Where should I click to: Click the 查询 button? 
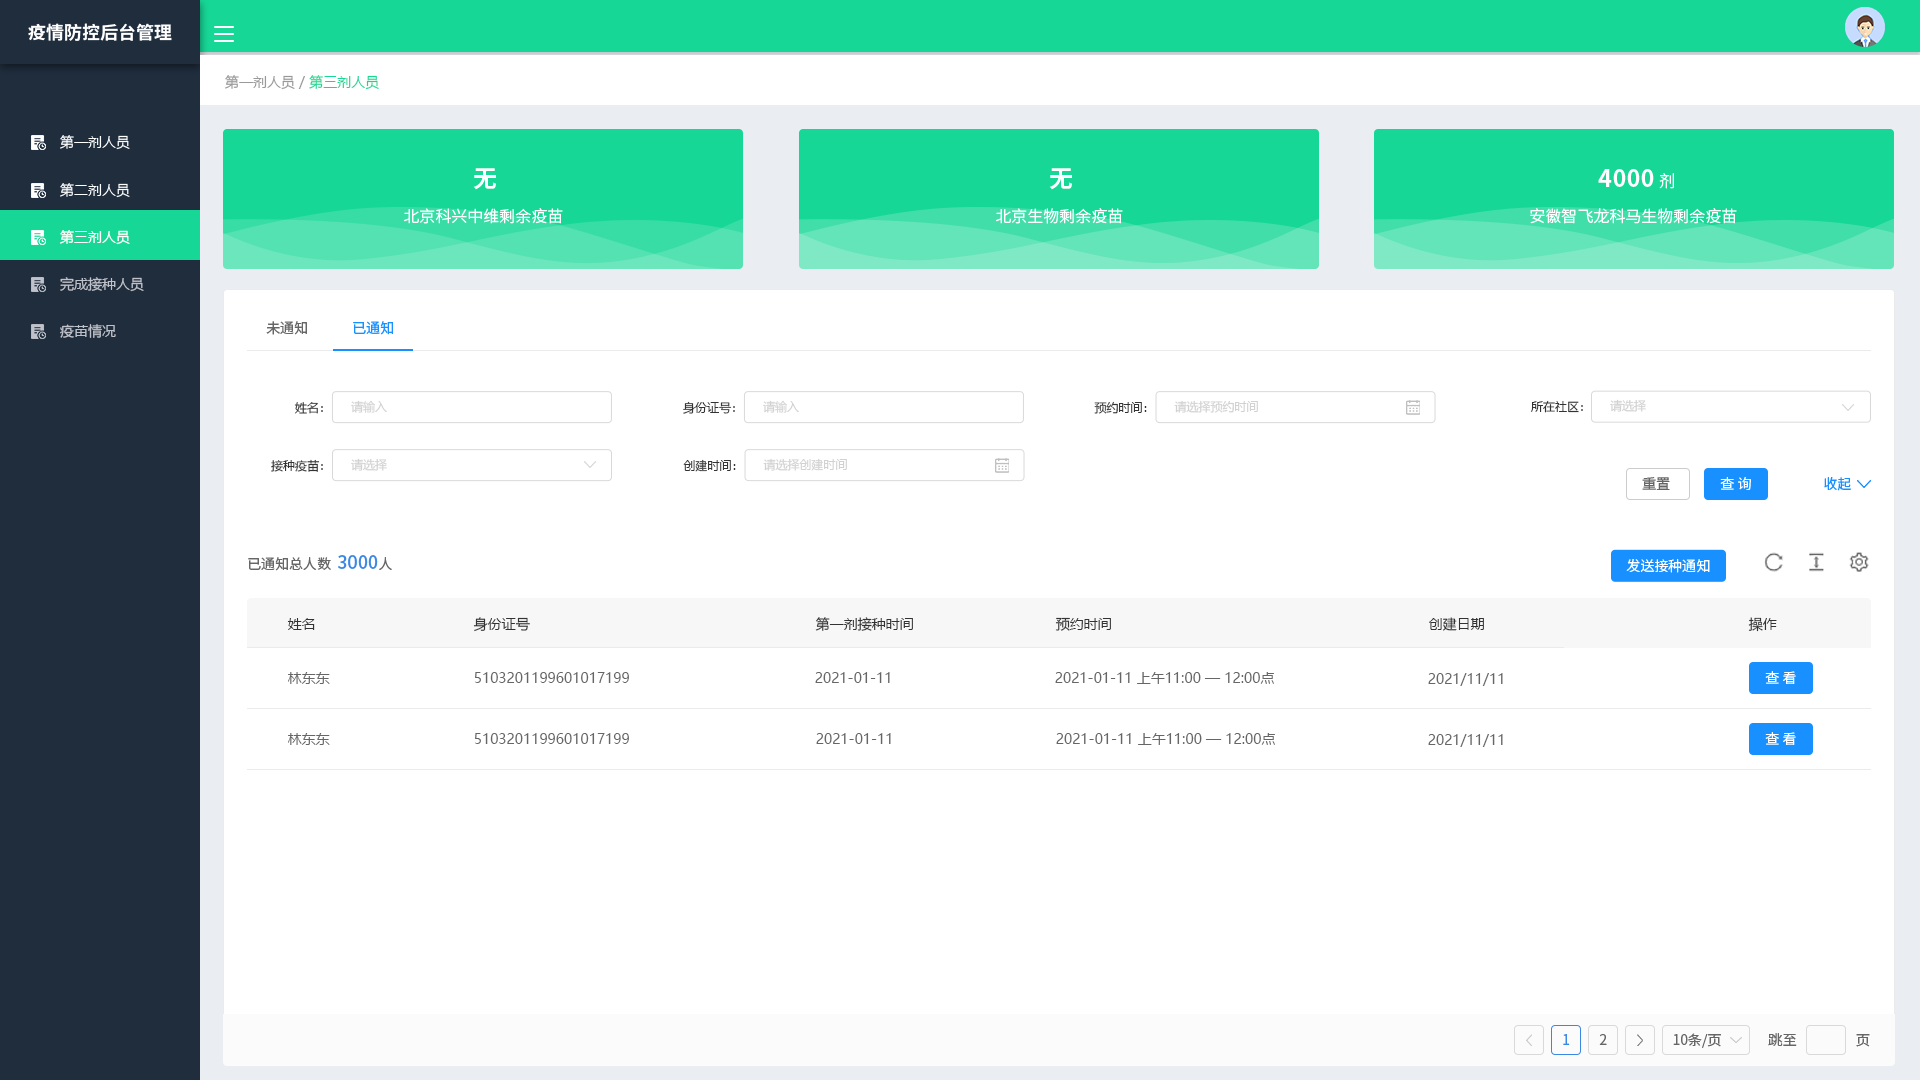click(1736, 484)
